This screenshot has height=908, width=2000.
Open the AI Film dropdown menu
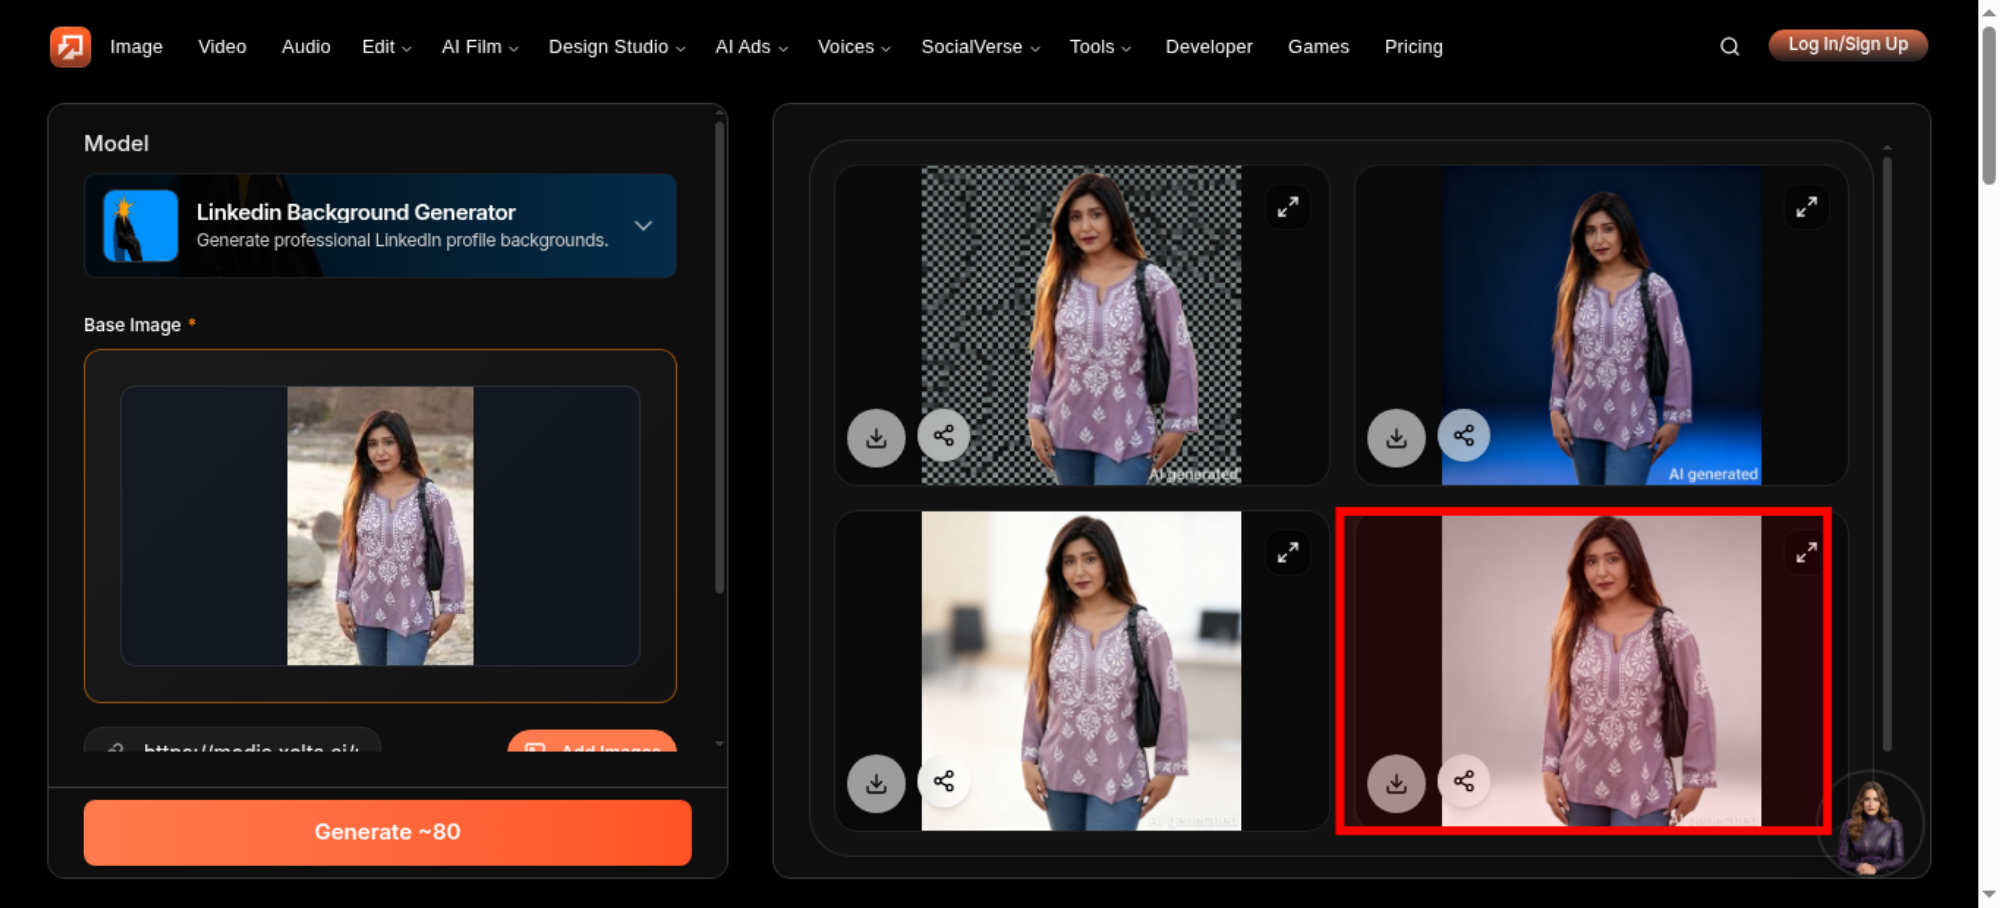480,46
